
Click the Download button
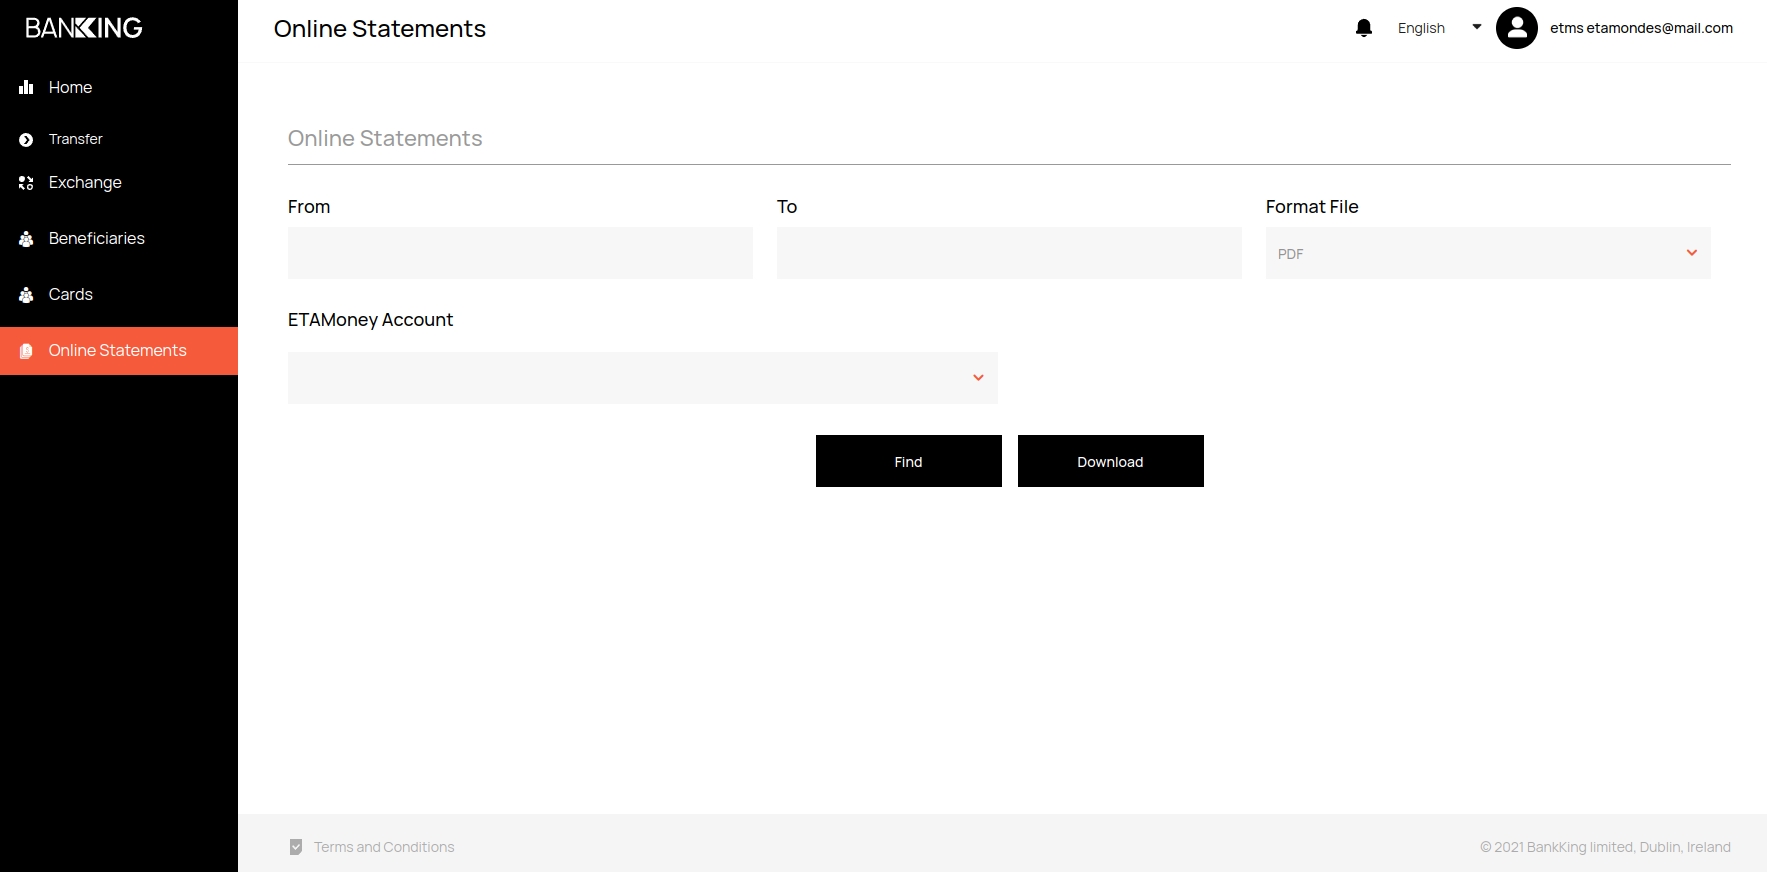(x=1111, y=461)
